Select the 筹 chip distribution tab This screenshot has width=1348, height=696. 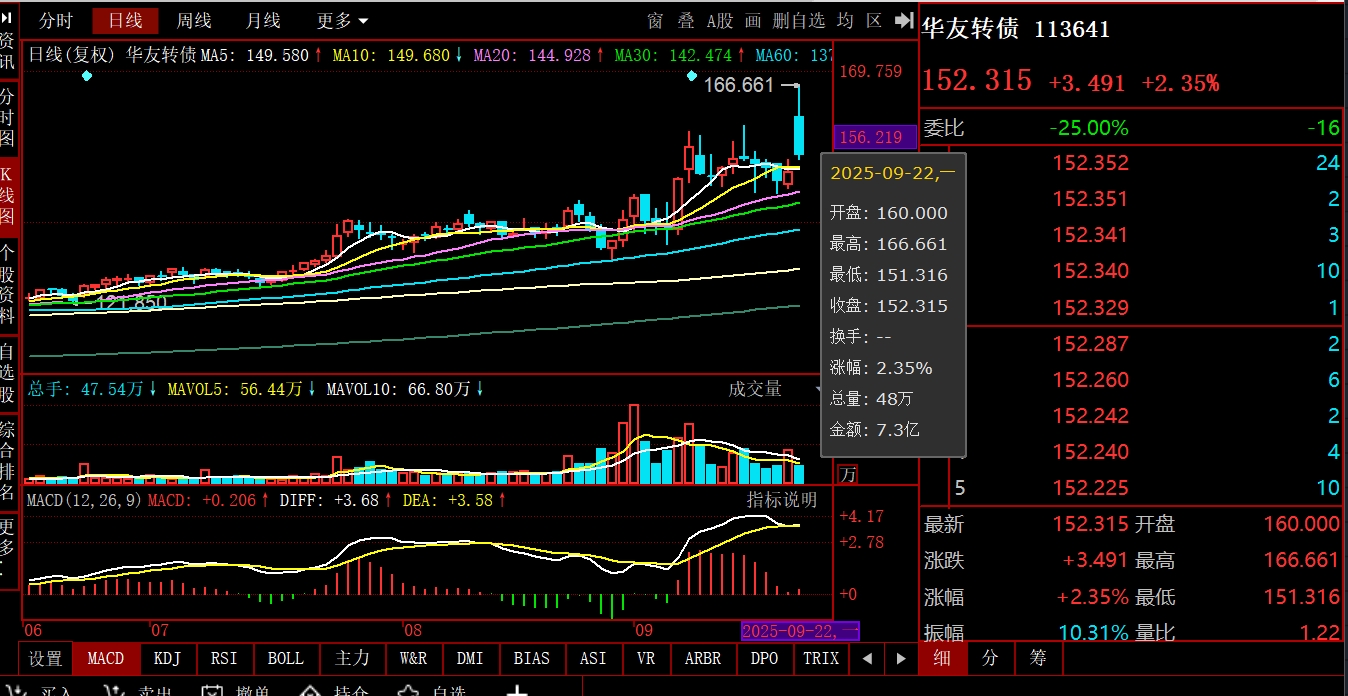pyautogui.click(x=1038, y=658)
